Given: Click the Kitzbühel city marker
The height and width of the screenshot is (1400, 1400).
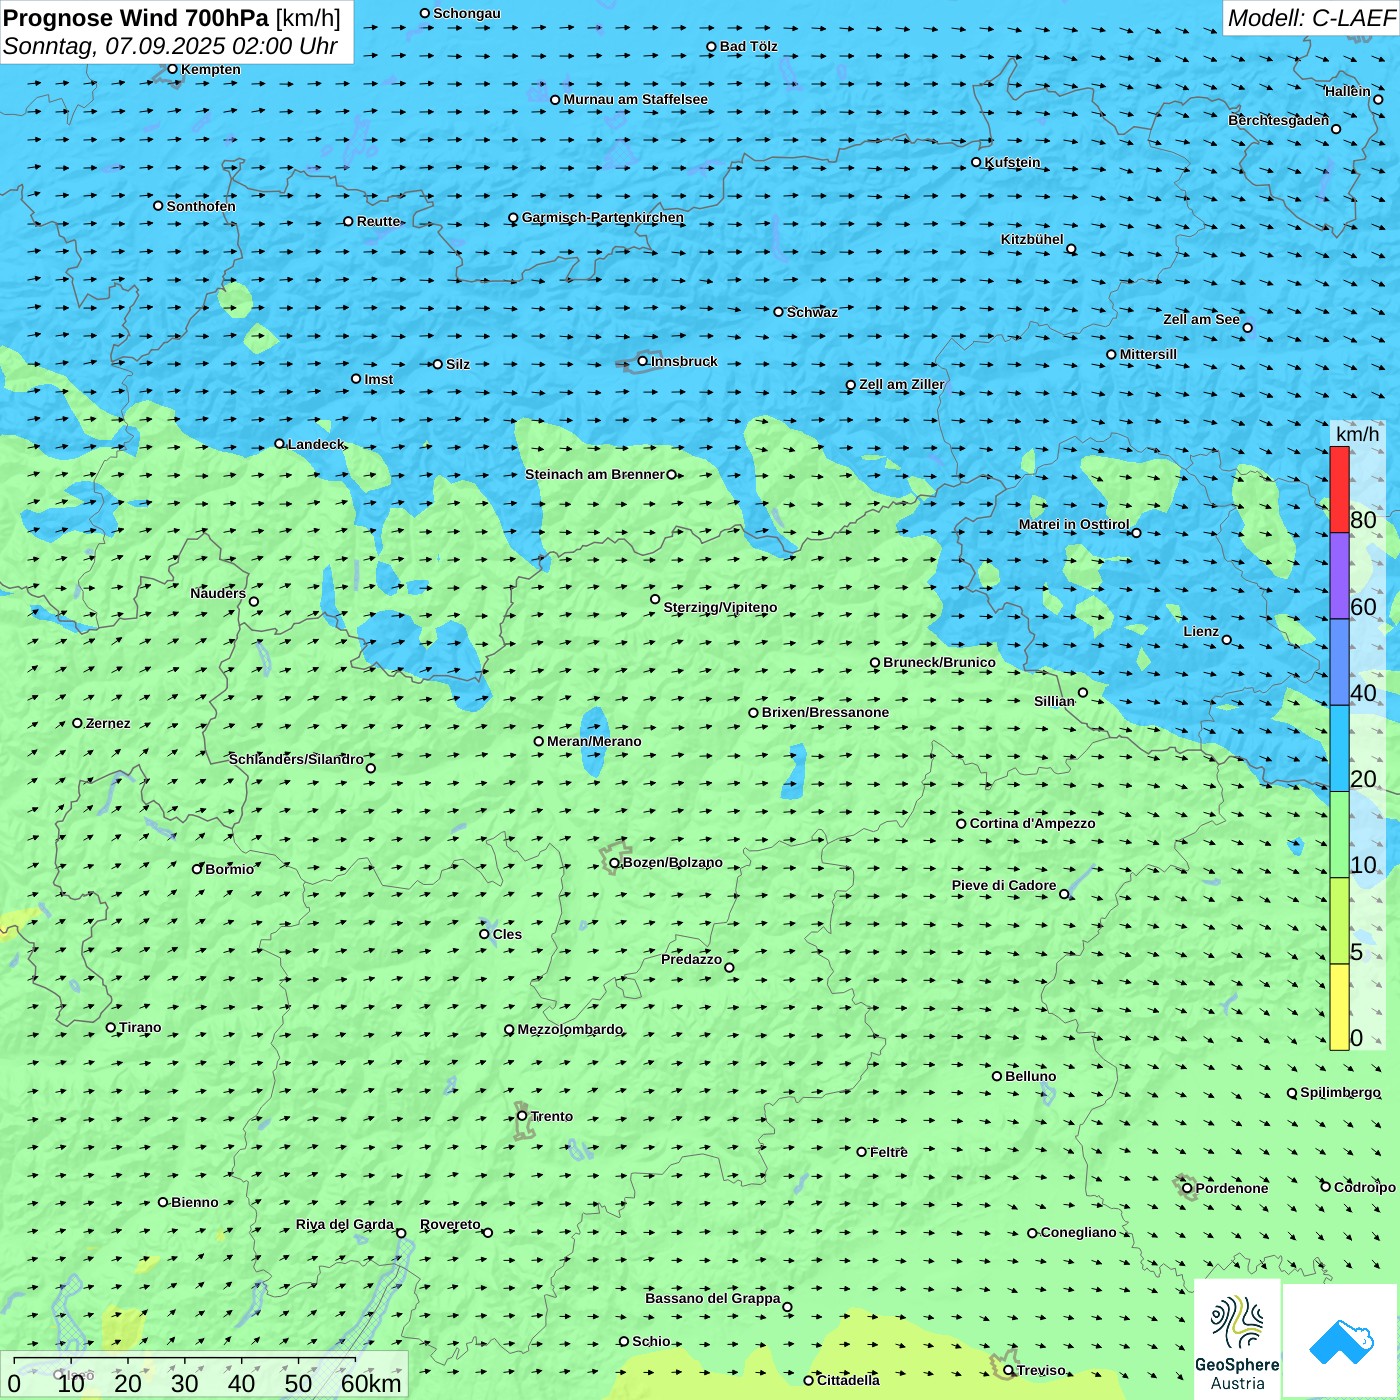Looking at the screenshot, I should click(1071, 249).
